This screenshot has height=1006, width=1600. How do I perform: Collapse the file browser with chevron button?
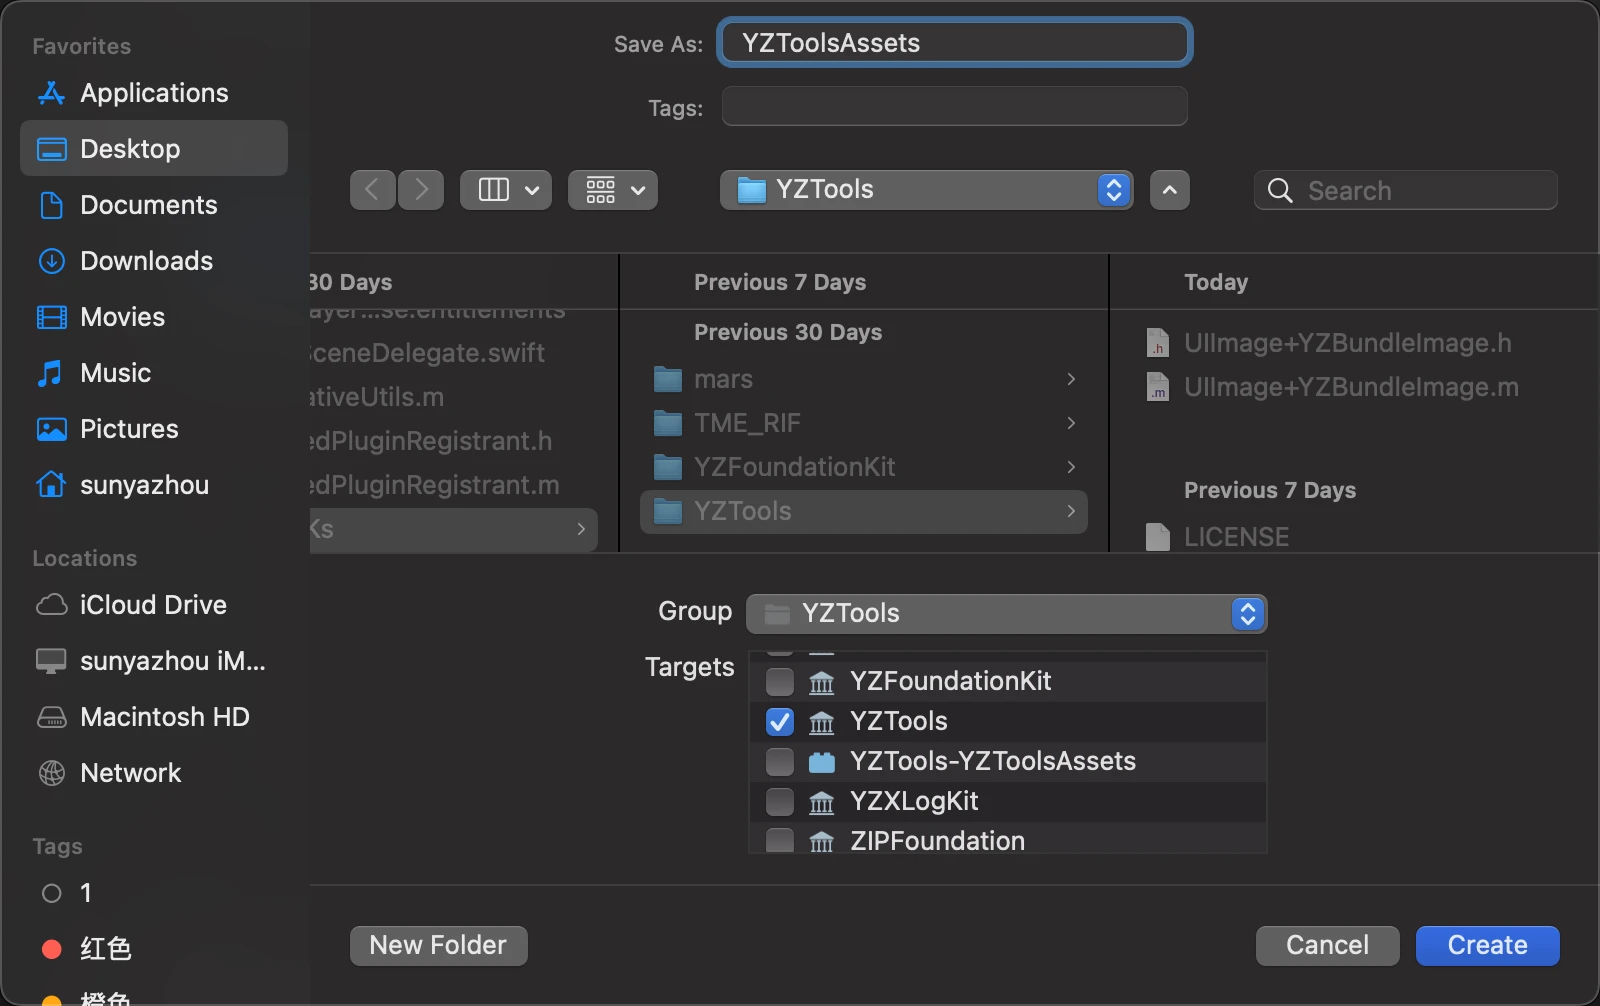tap(1169, 190)
